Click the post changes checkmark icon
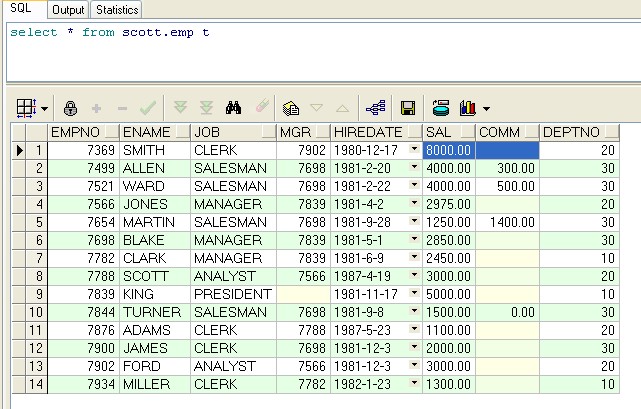This screenshot has width=641, height=409. [148, 108]
